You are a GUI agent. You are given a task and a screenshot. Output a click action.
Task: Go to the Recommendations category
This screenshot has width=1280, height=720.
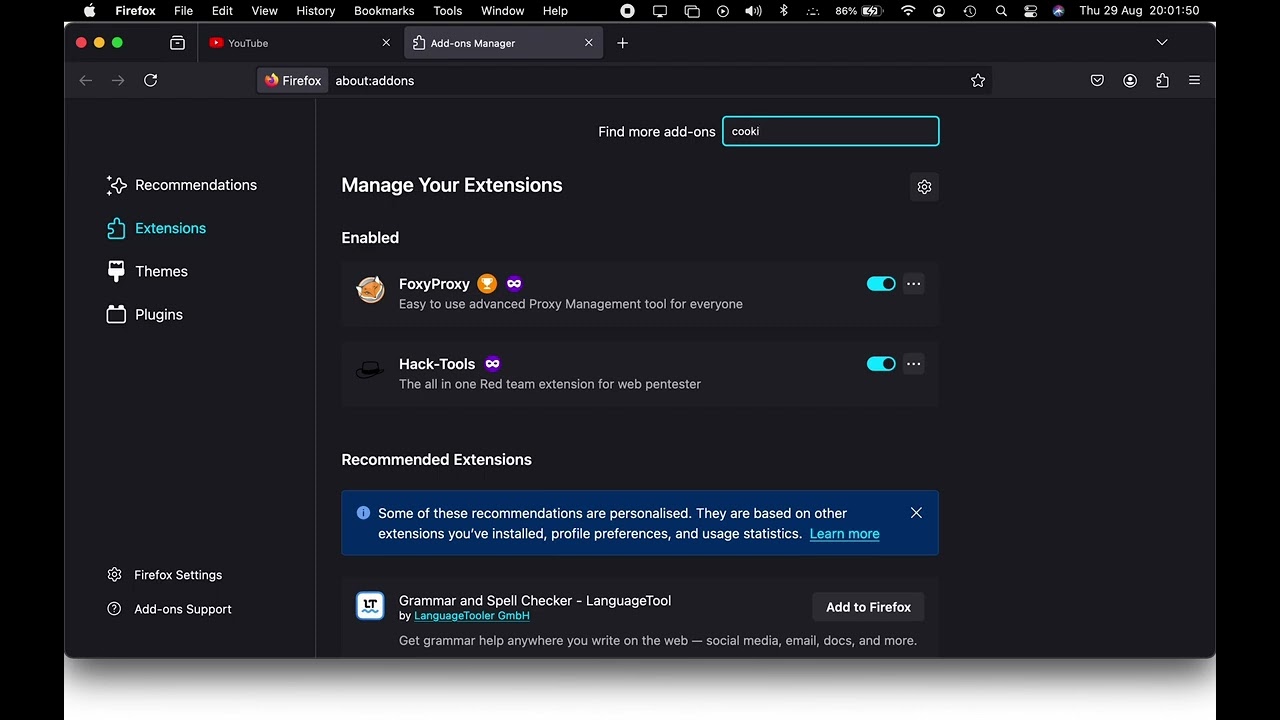[x=182, y=185]
